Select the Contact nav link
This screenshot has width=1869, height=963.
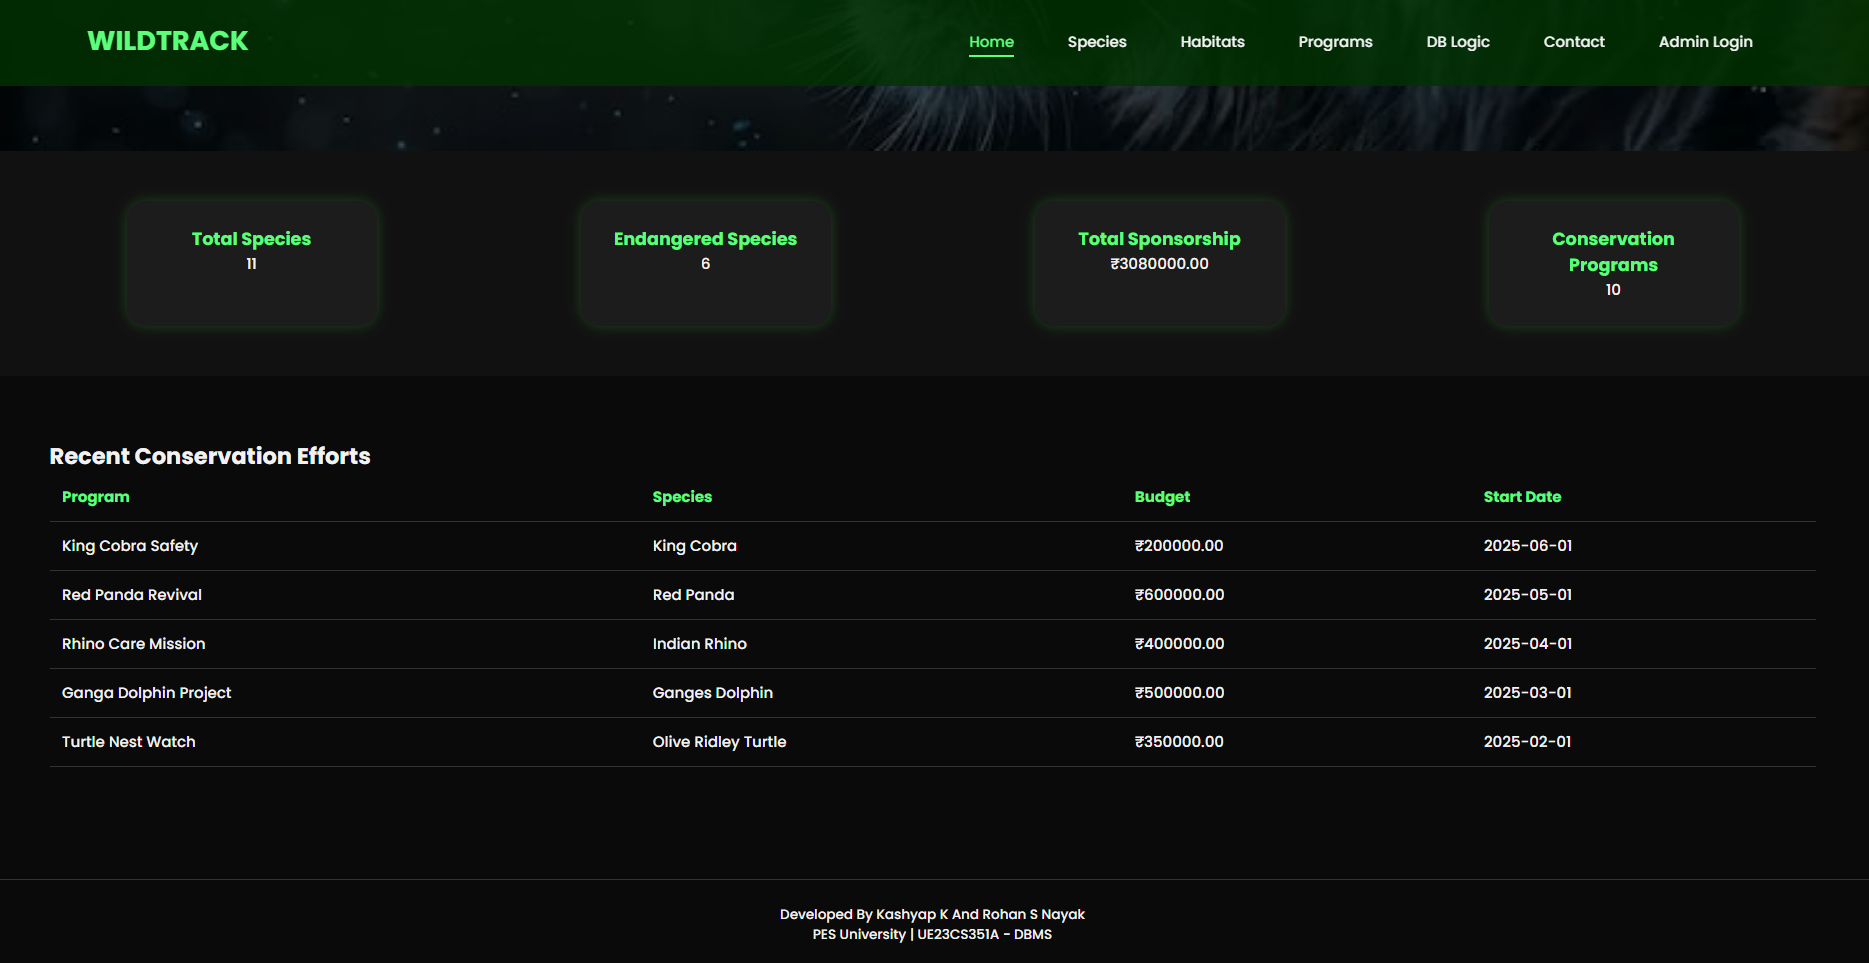[1574, 42]
